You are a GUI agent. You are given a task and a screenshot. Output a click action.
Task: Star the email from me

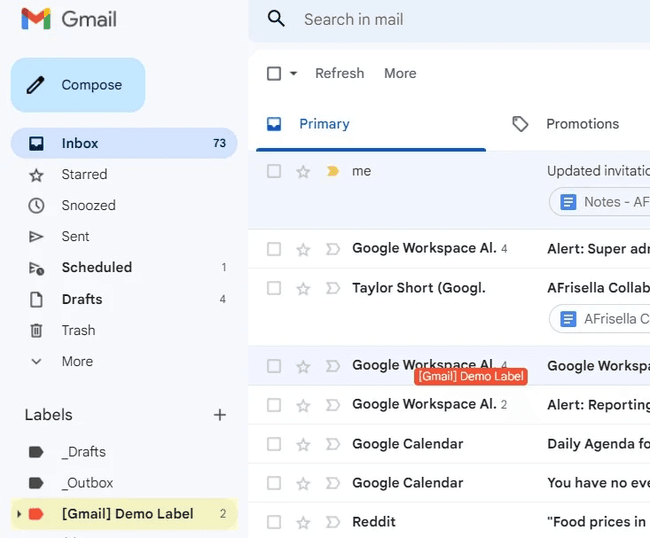(x=303, y=172)
